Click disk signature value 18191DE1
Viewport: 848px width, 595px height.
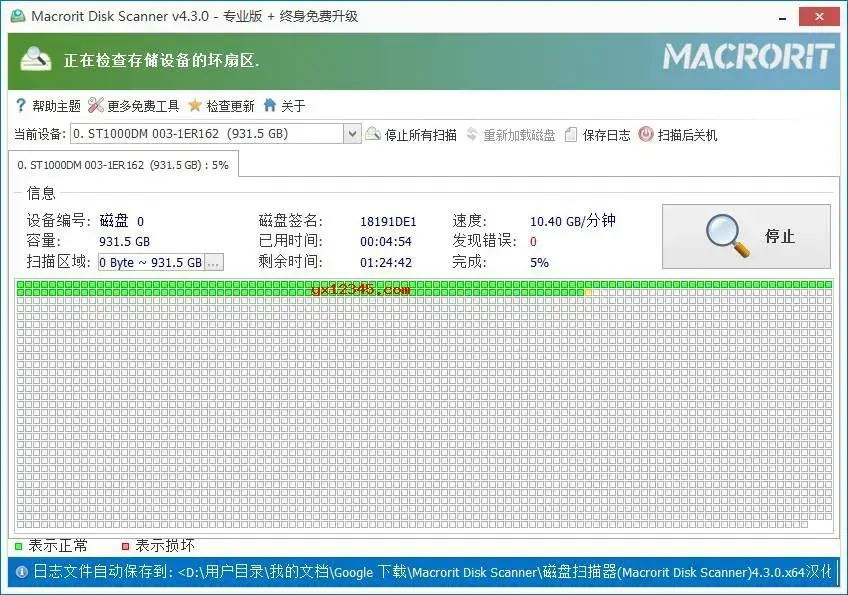click(x=388, y=222)
